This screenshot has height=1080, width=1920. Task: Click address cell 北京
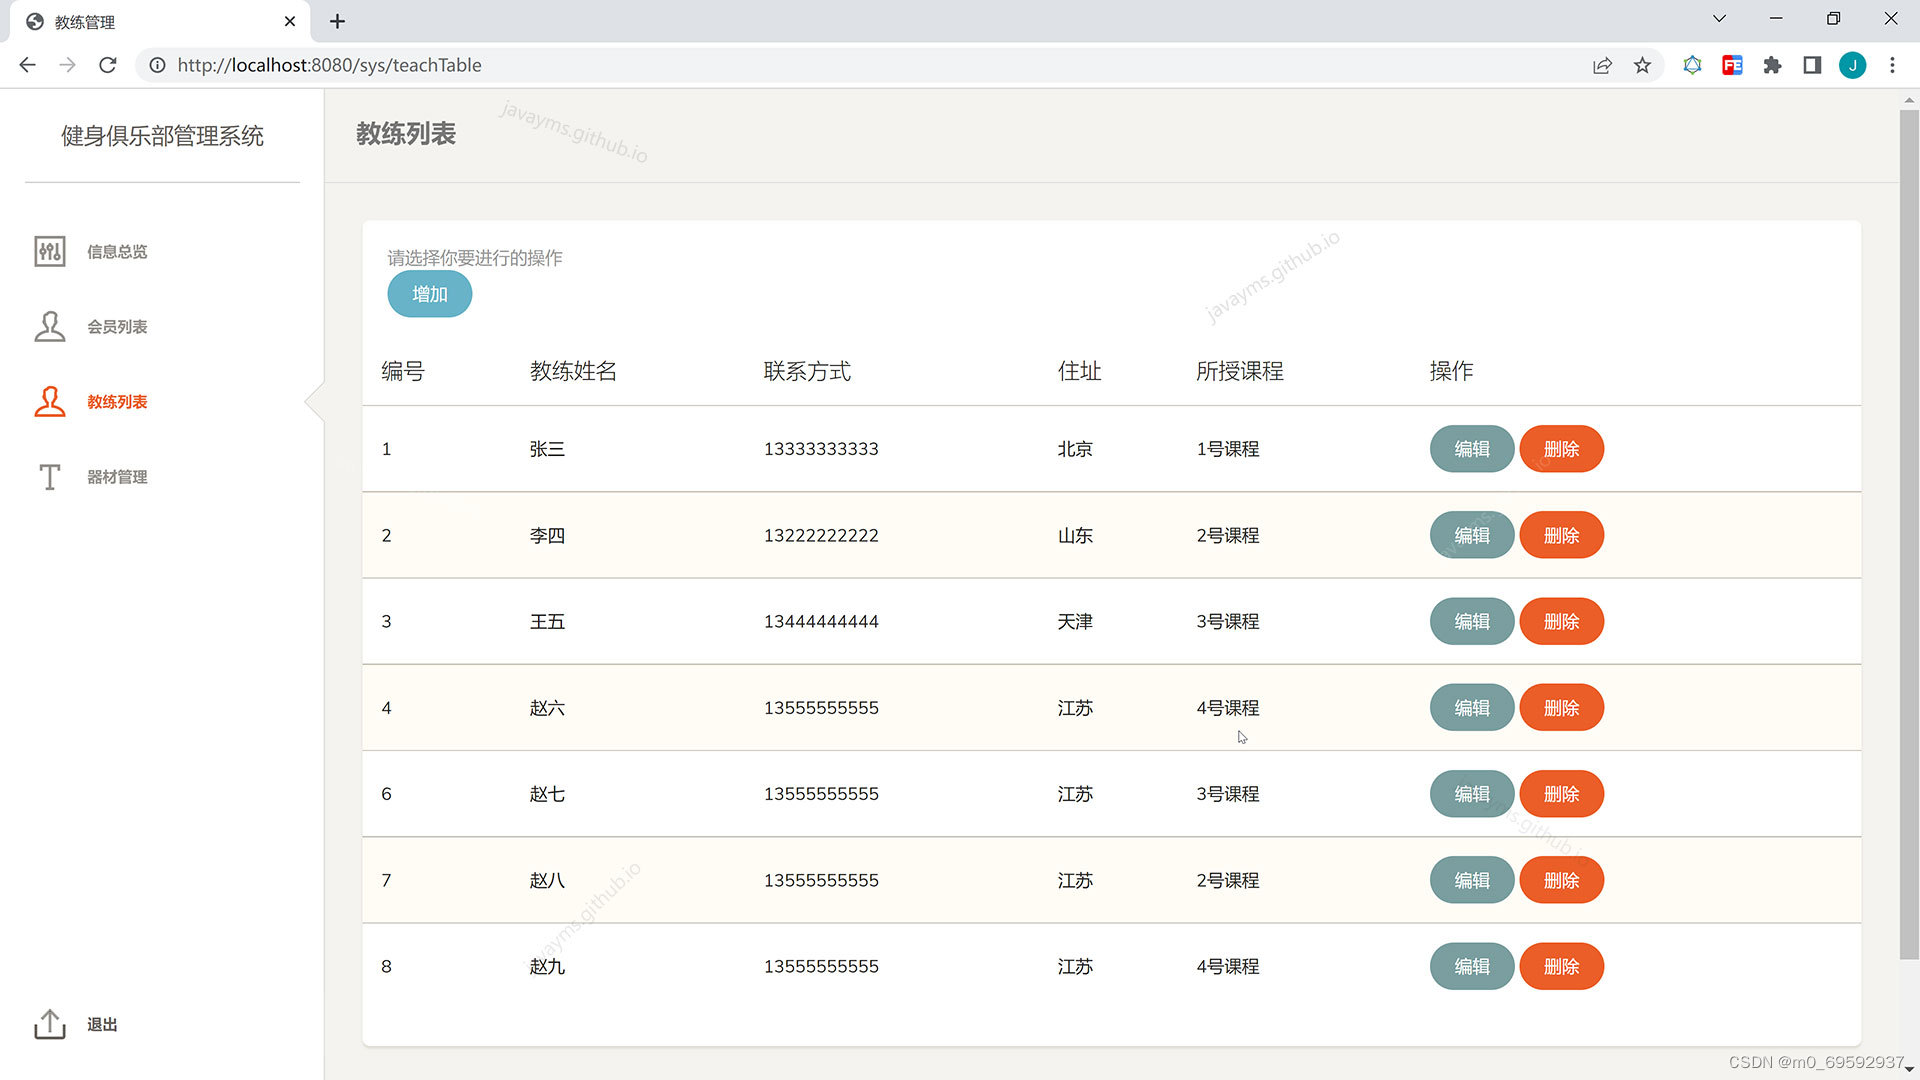(1075, 449)
